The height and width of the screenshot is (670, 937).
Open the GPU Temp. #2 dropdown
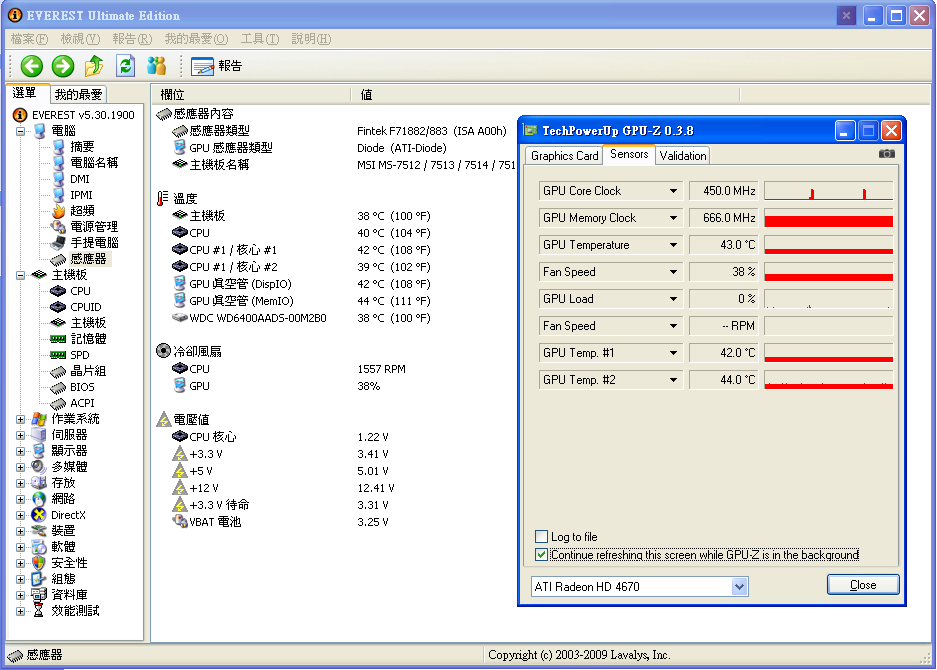[x=673, y=380]
